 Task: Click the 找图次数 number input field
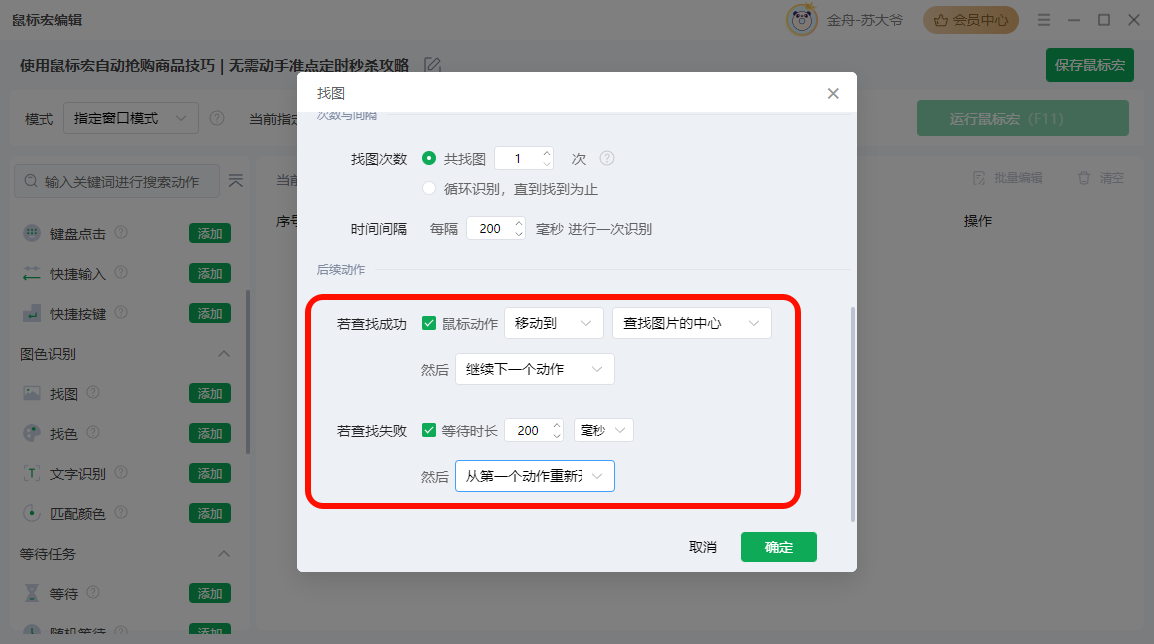point(518,158)
